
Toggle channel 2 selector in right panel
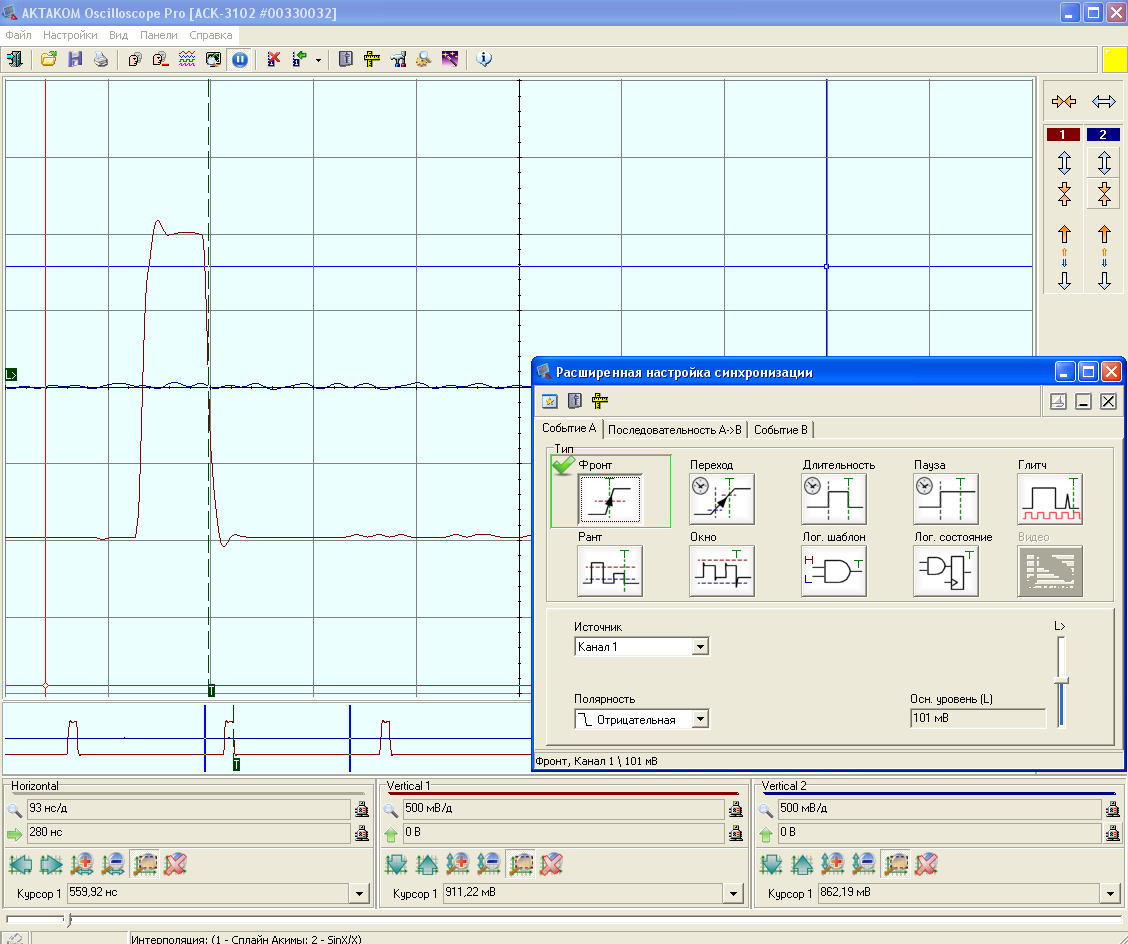coord(1103,134)
